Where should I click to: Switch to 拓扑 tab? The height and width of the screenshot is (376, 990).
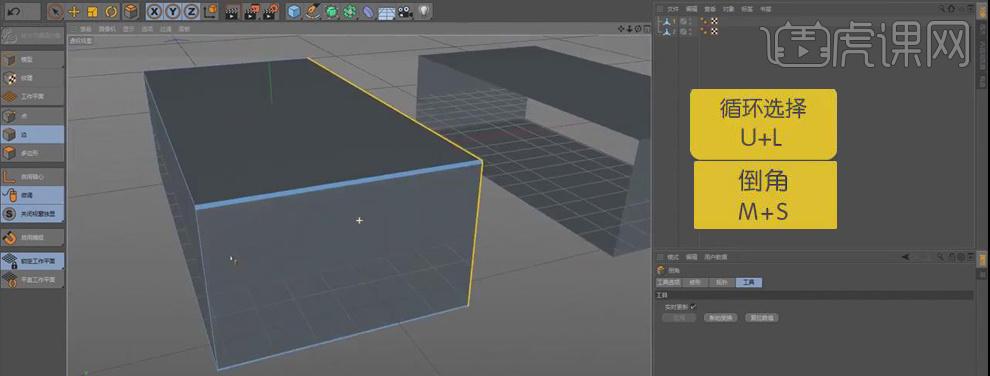click(x=722, y=283)
